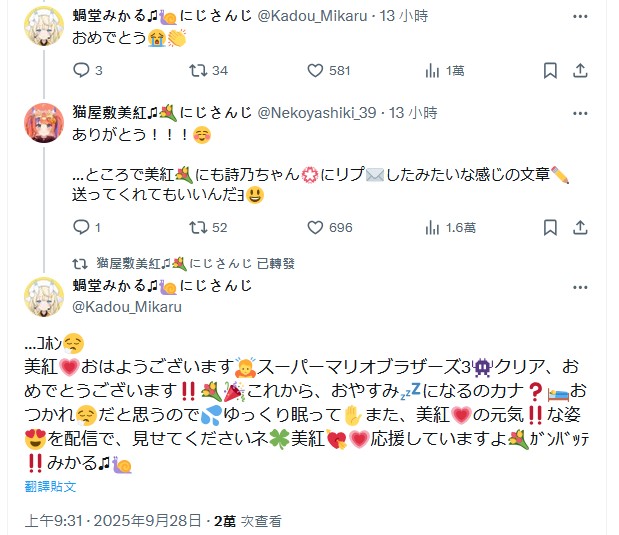The height and width of the screenshot is (535, 619).
Task: View analytics on the 1萬 views tweet
Action: tap(434, 71)
